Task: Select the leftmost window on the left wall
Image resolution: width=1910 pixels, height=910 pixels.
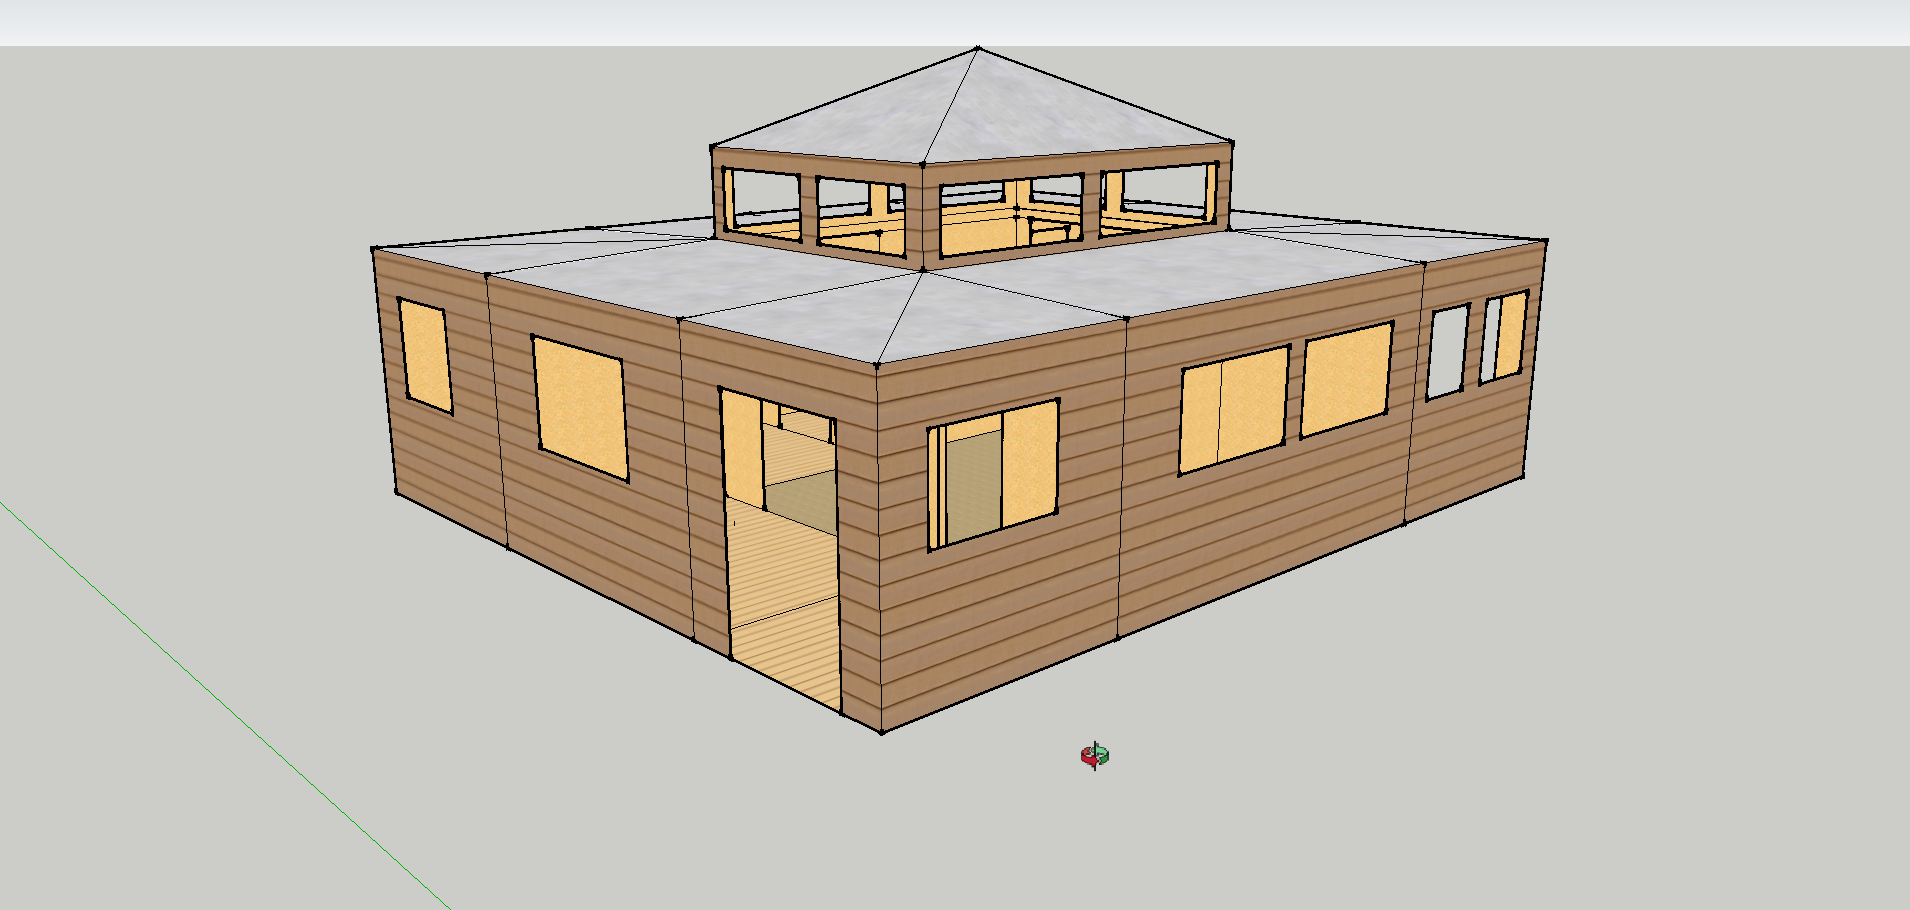Action: click(x=425, y=355)
